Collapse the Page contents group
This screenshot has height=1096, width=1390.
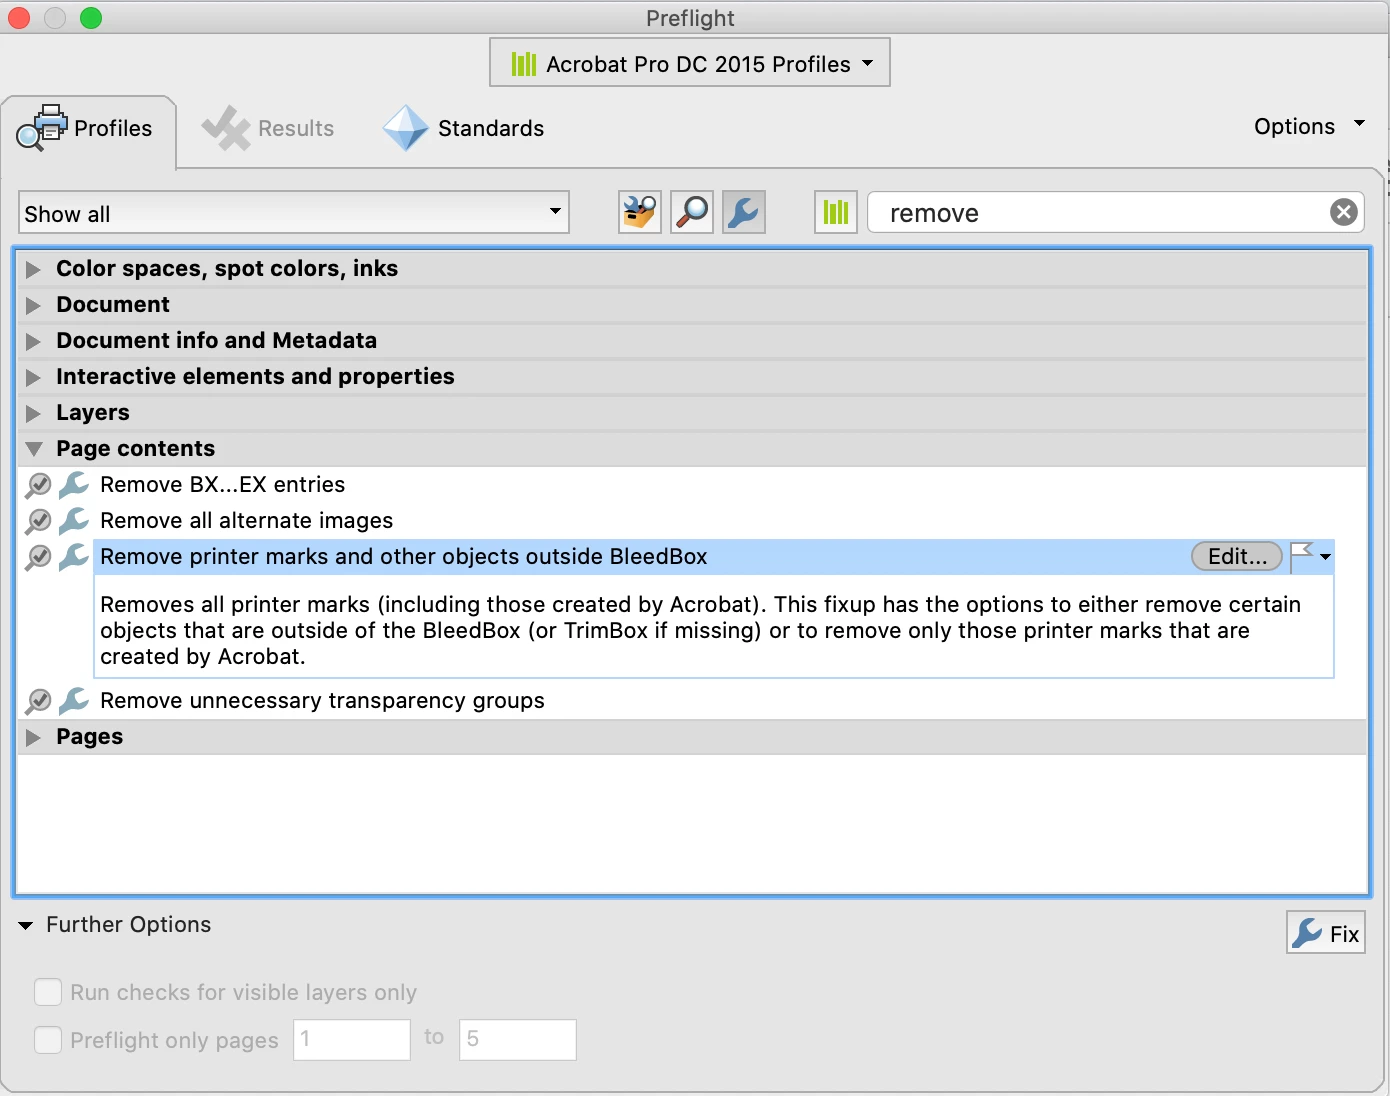tap(33, 449)
